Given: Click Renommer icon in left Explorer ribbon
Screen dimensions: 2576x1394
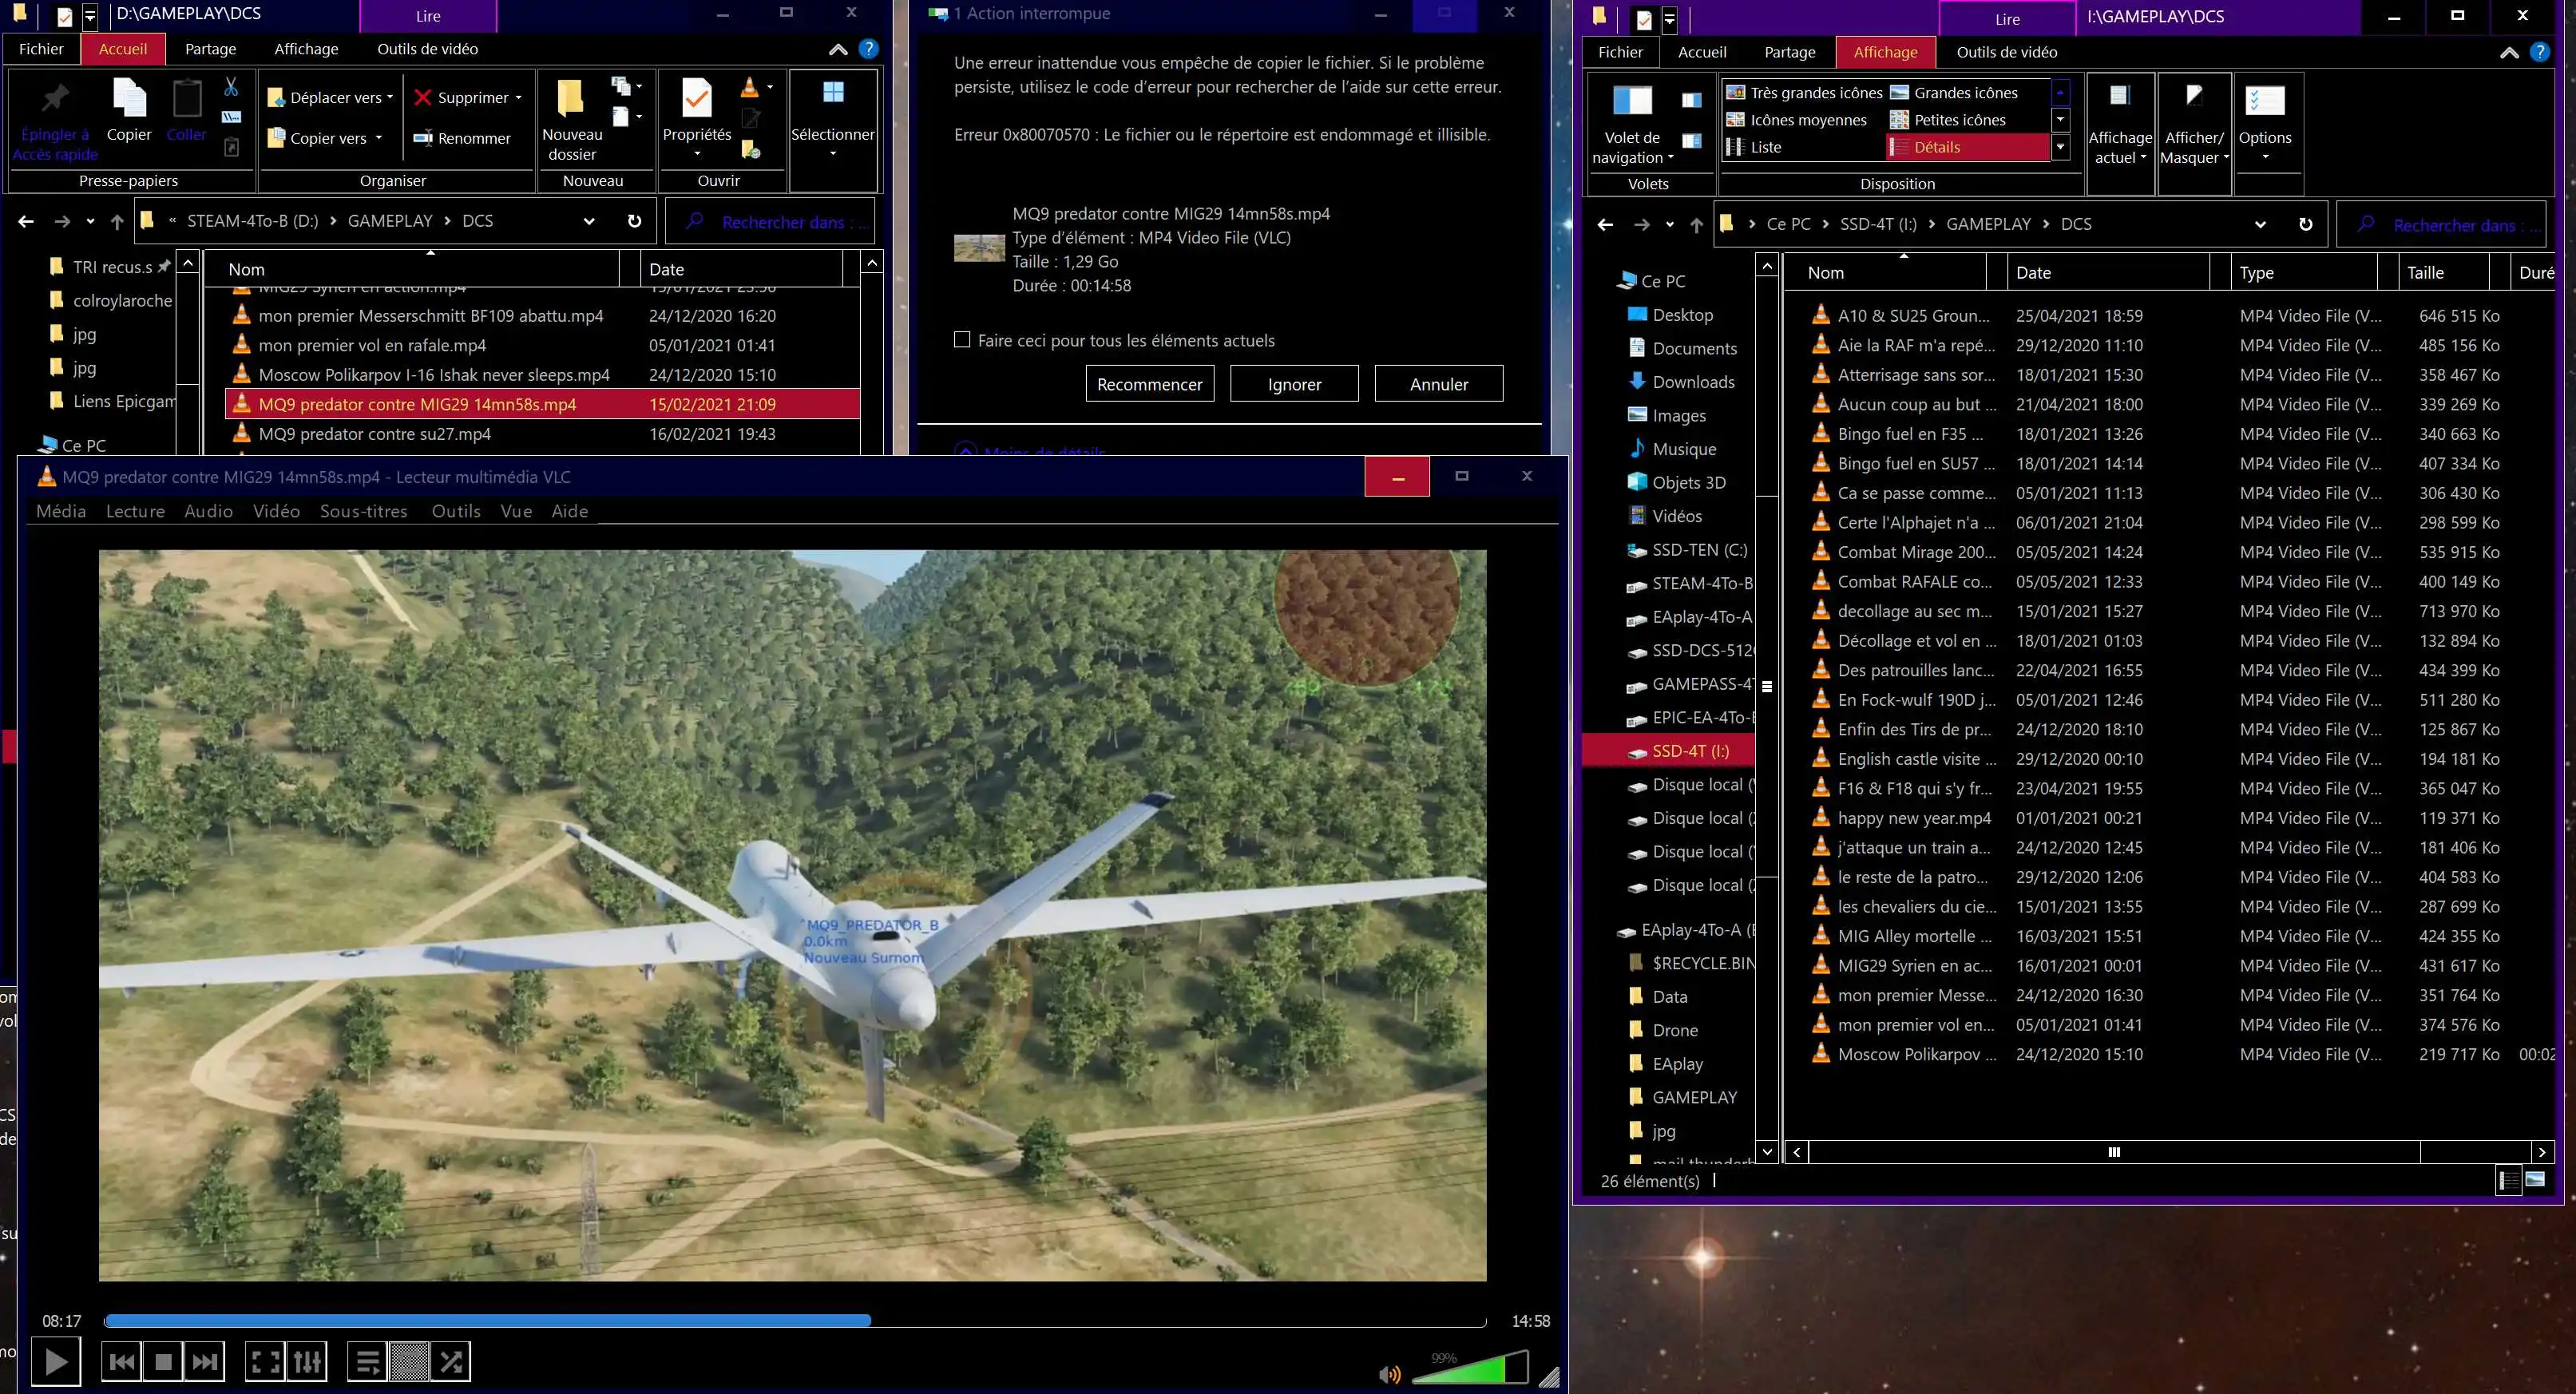Looking at the screenshot, I should 423,138.
